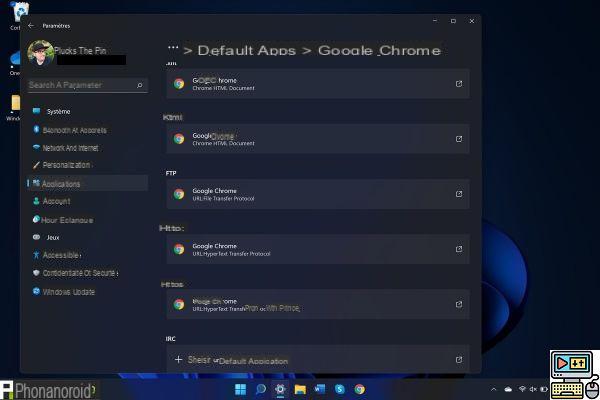This screenshot has width=600, height=400.
Task: Go to Default Apps breadcrumb
Action: tap(247, 51)
